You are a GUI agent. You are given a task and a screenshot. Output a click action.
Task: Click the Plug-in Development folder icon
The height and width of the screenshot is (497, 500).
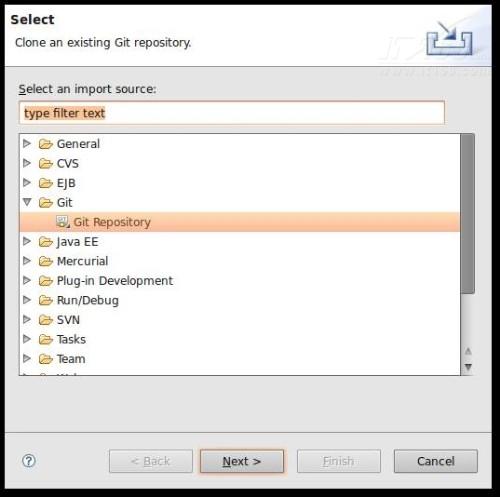46,281
